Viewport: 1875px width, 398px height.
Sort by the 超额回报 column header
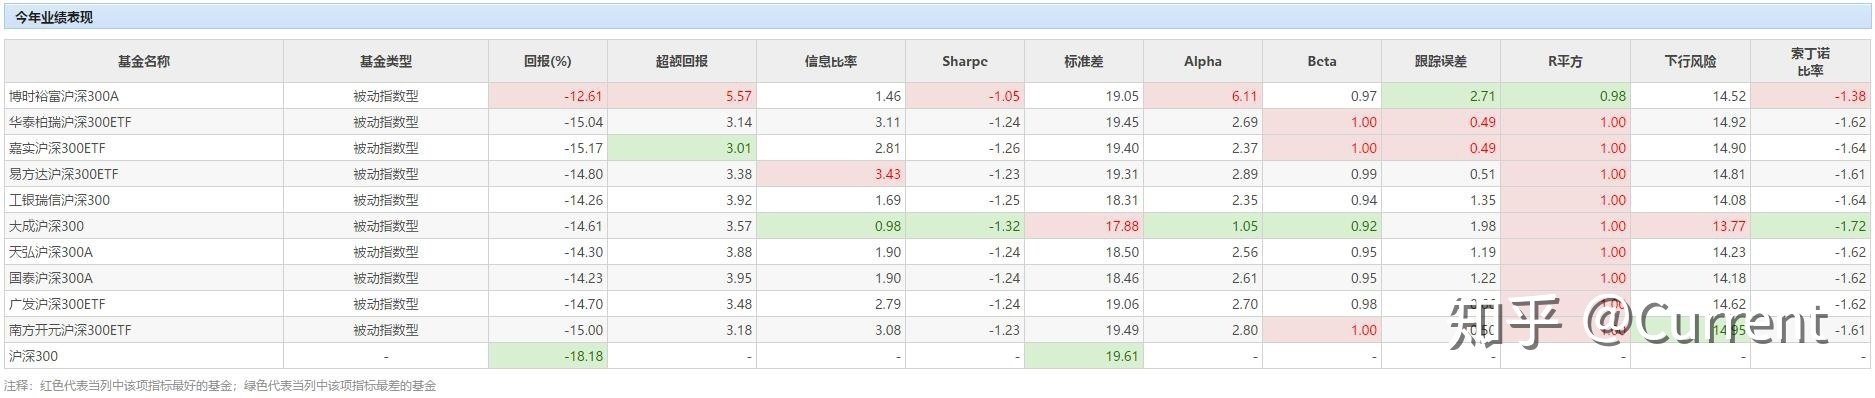point(682,61)
